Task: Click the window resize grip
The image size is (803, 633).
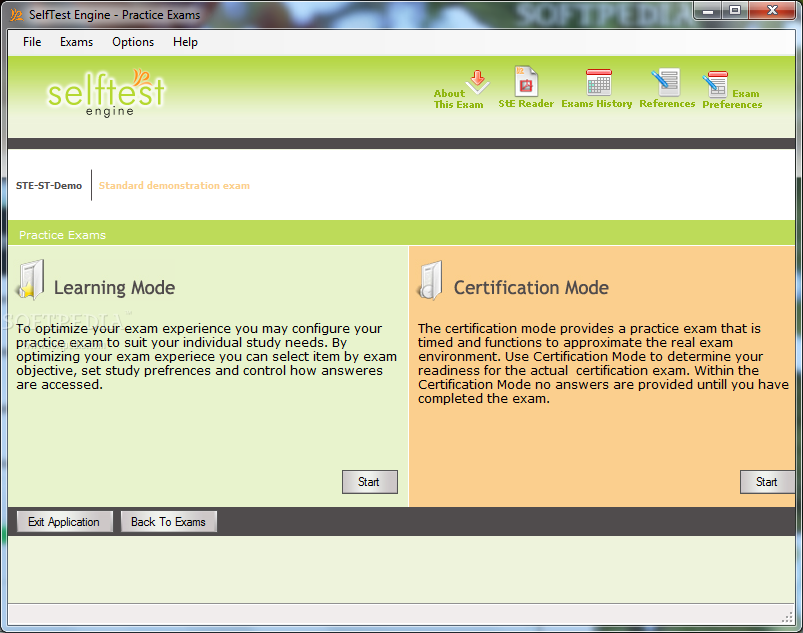Action: (x=787, y=618)
